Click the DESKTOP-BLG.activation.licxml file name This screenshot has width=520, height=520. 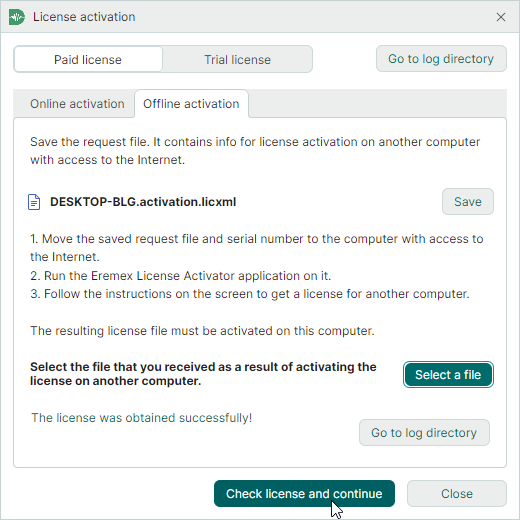pyautogui.click(x=143, y=202)
